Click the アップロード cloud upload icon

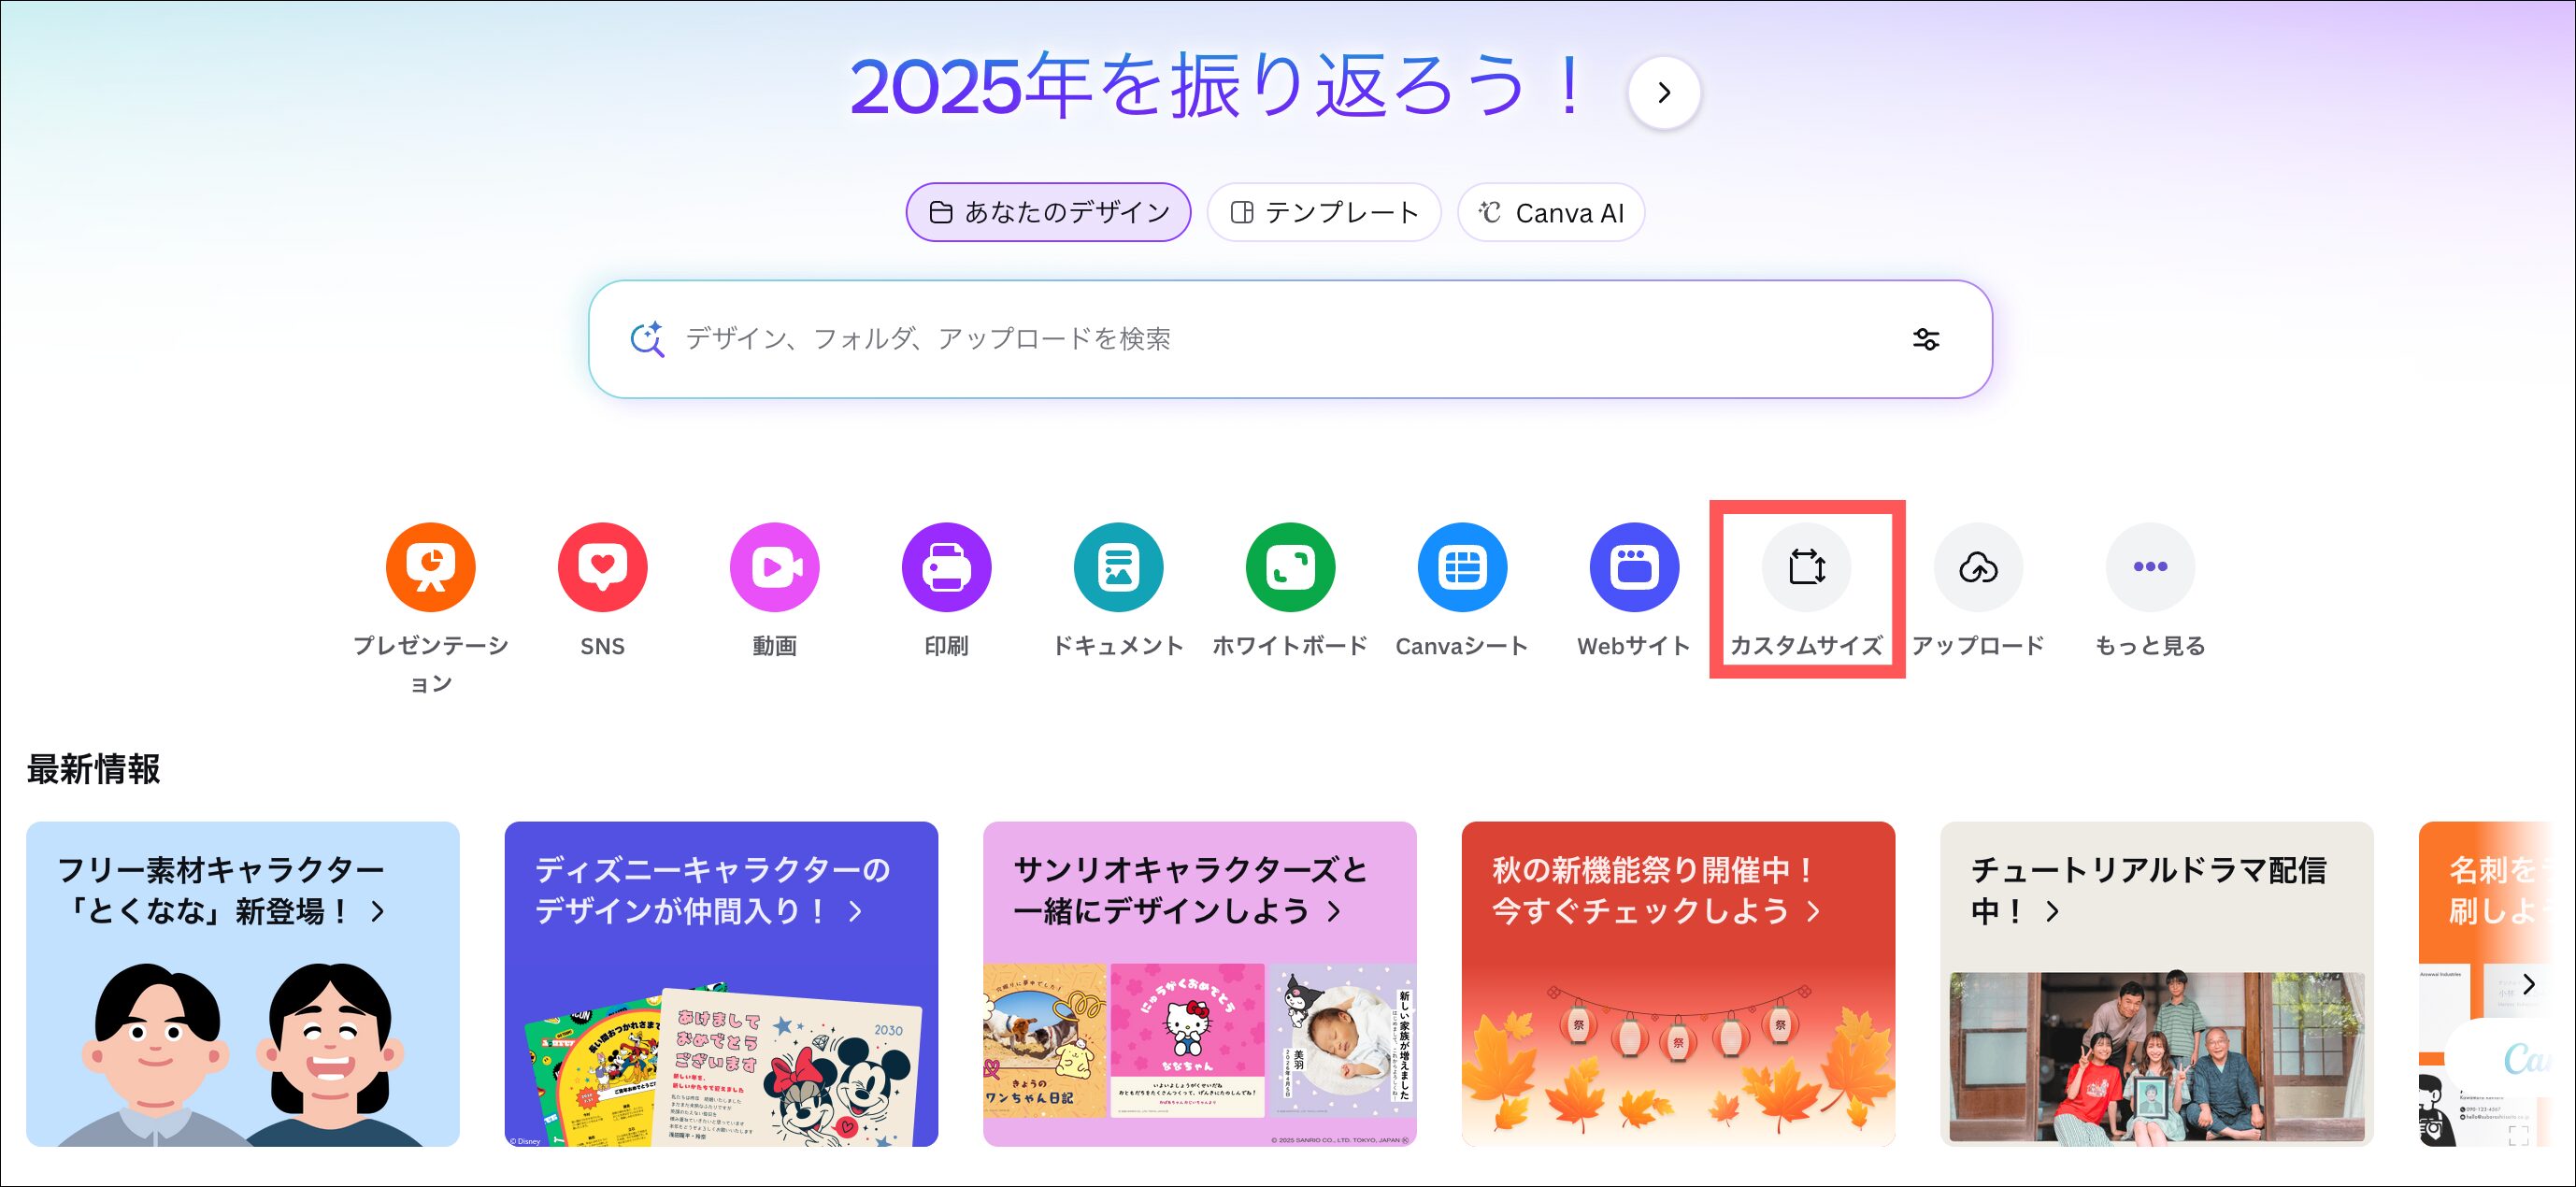(1978, 567)
